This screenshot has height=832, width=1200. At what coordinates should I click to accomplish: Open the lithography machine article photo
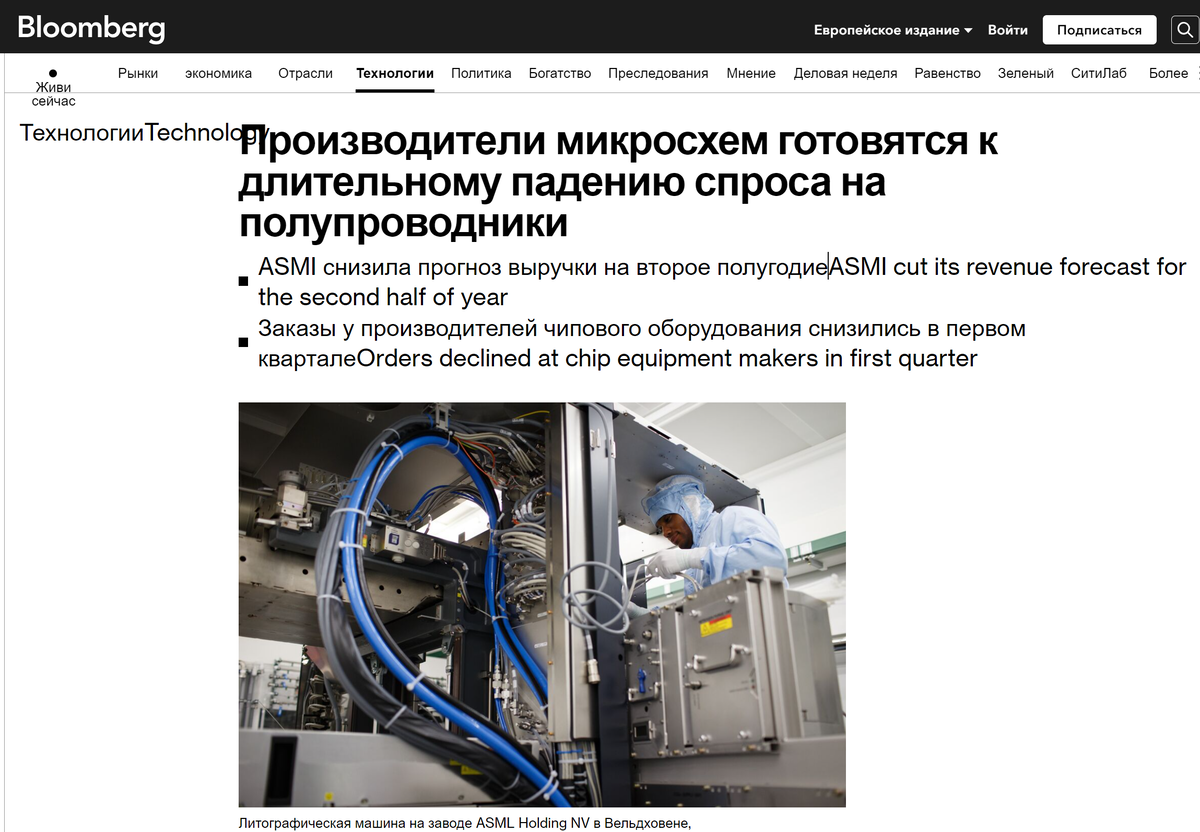(542, 604)
